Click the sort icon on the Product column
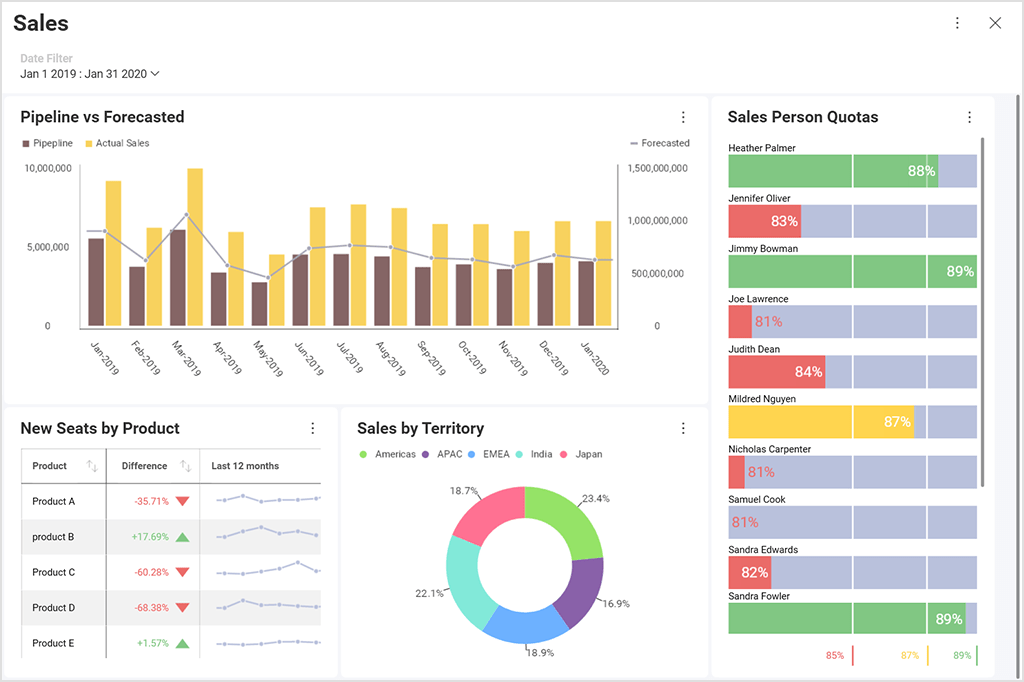 [x=92, y=465]
